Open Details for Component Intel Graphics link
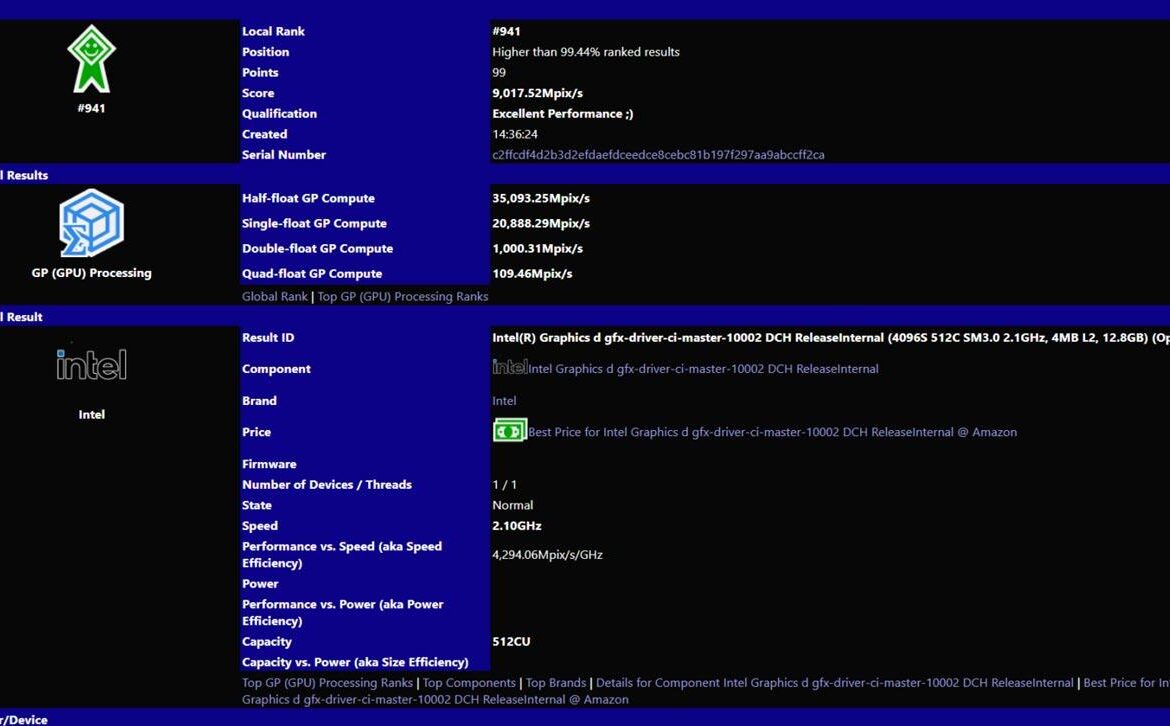The image size is (1170, 726). (834, 683)
